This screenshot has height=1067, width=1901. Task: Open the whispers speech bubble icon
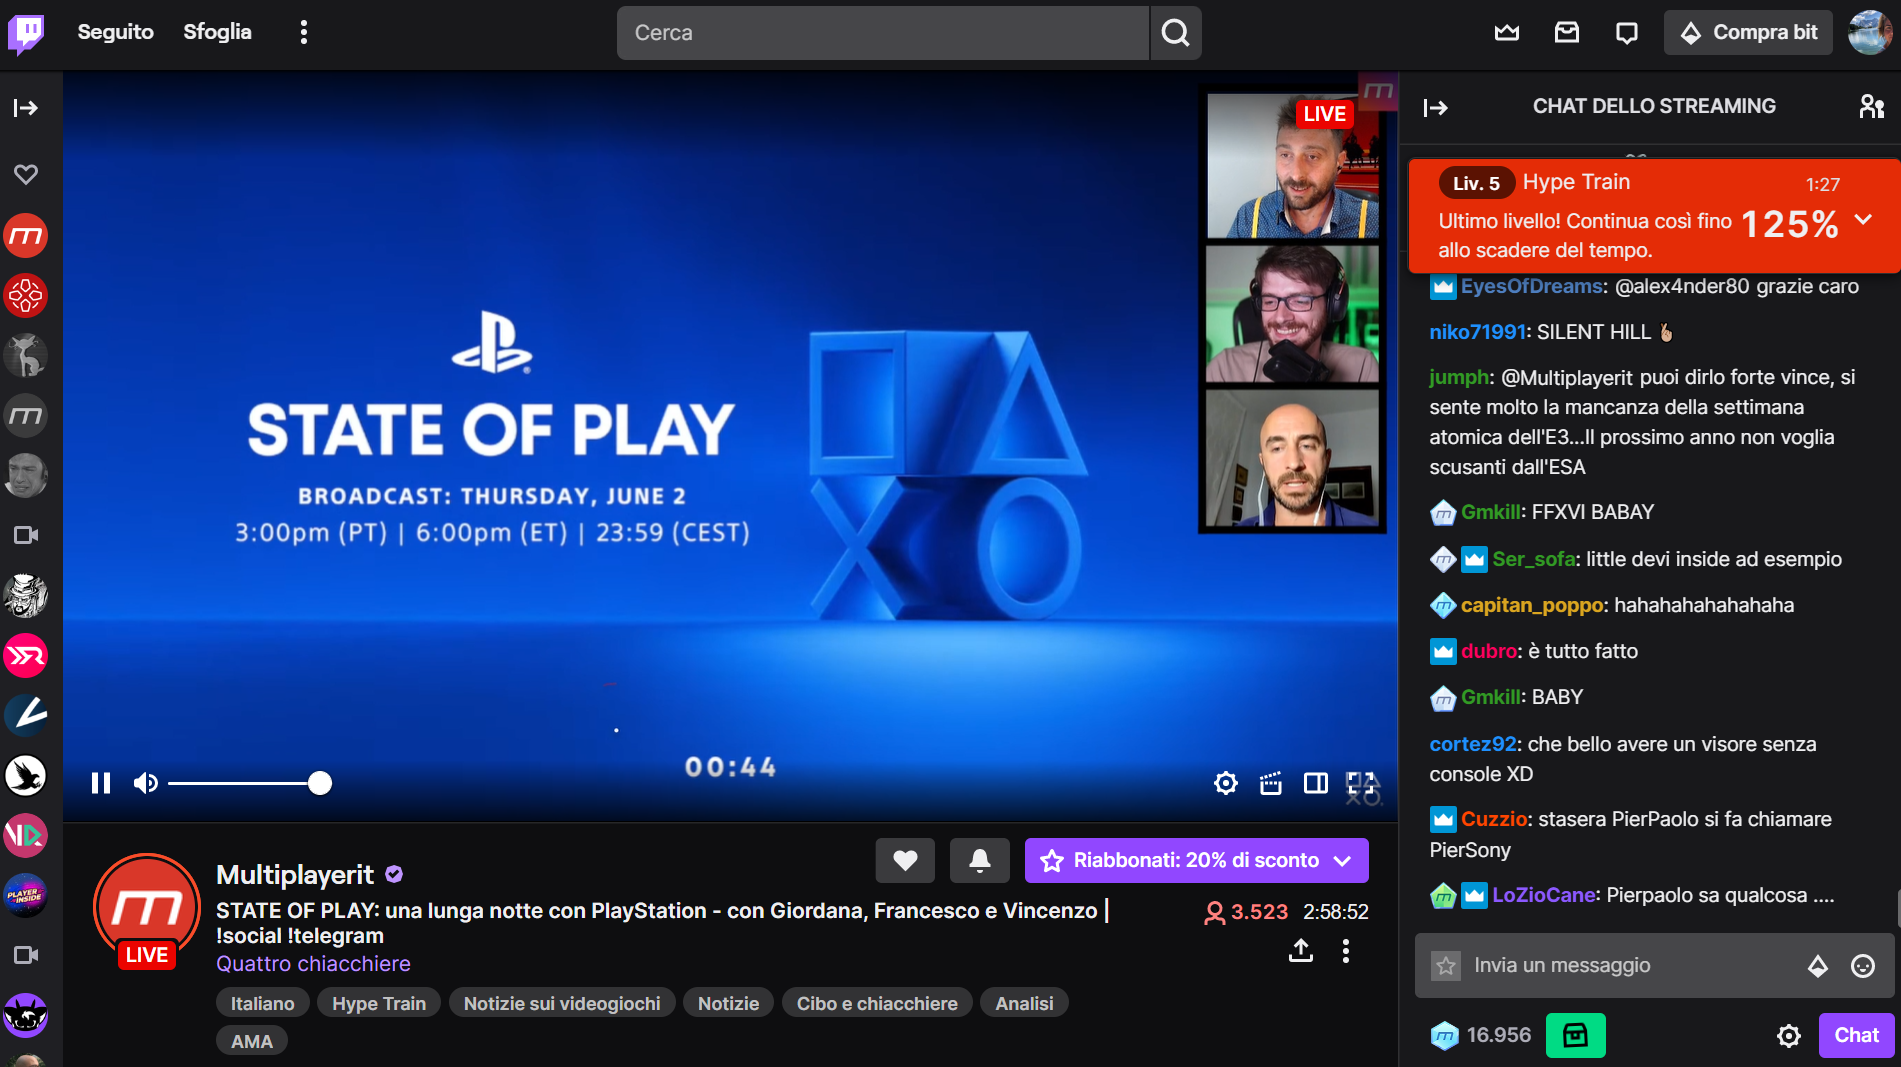pos(1627,33)
